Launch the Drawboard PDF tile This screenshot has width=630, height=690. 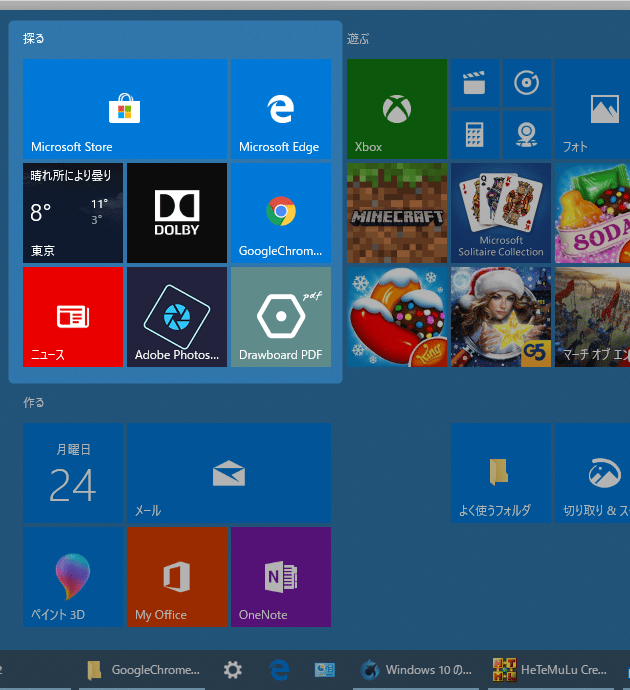pyautogui.click(x=281, y=317)
